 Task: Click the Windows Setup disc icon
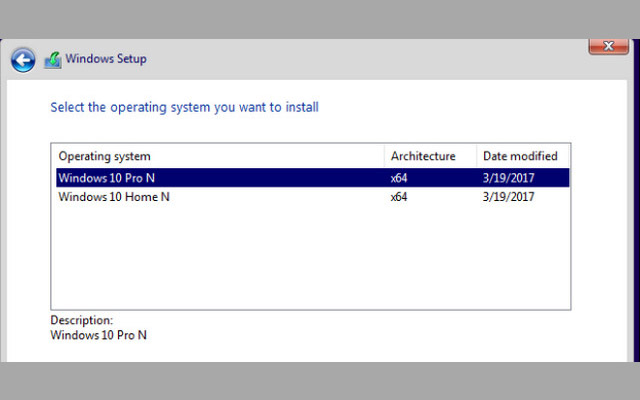tap(53, 59)
